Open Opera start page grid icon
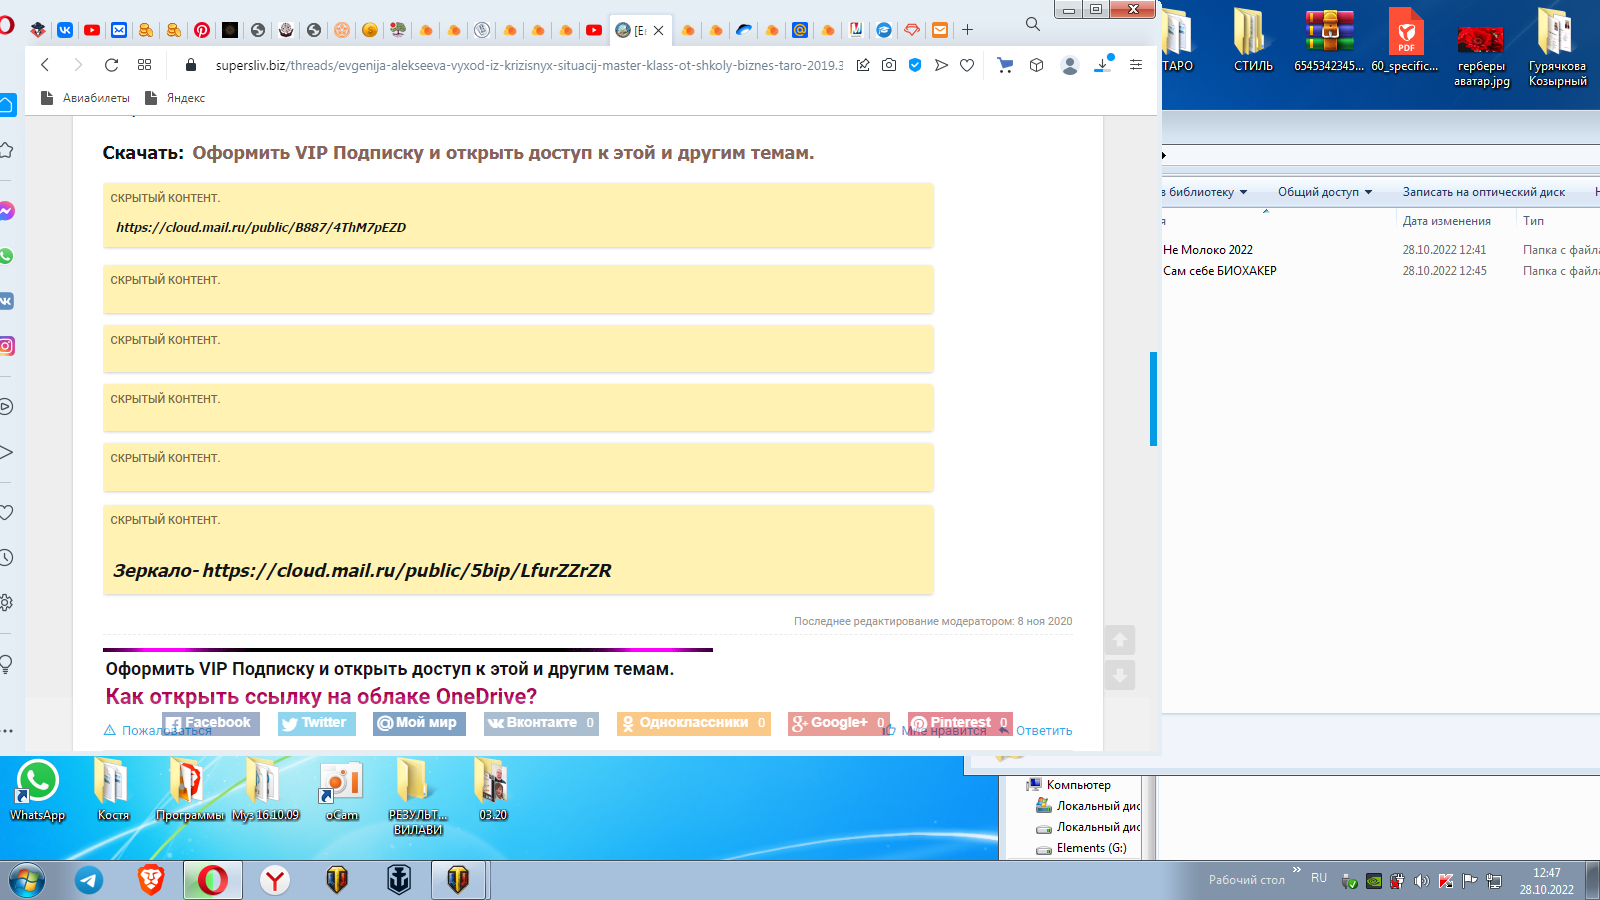This screenshot has height=900, width=1600. [x=144, y=65]
